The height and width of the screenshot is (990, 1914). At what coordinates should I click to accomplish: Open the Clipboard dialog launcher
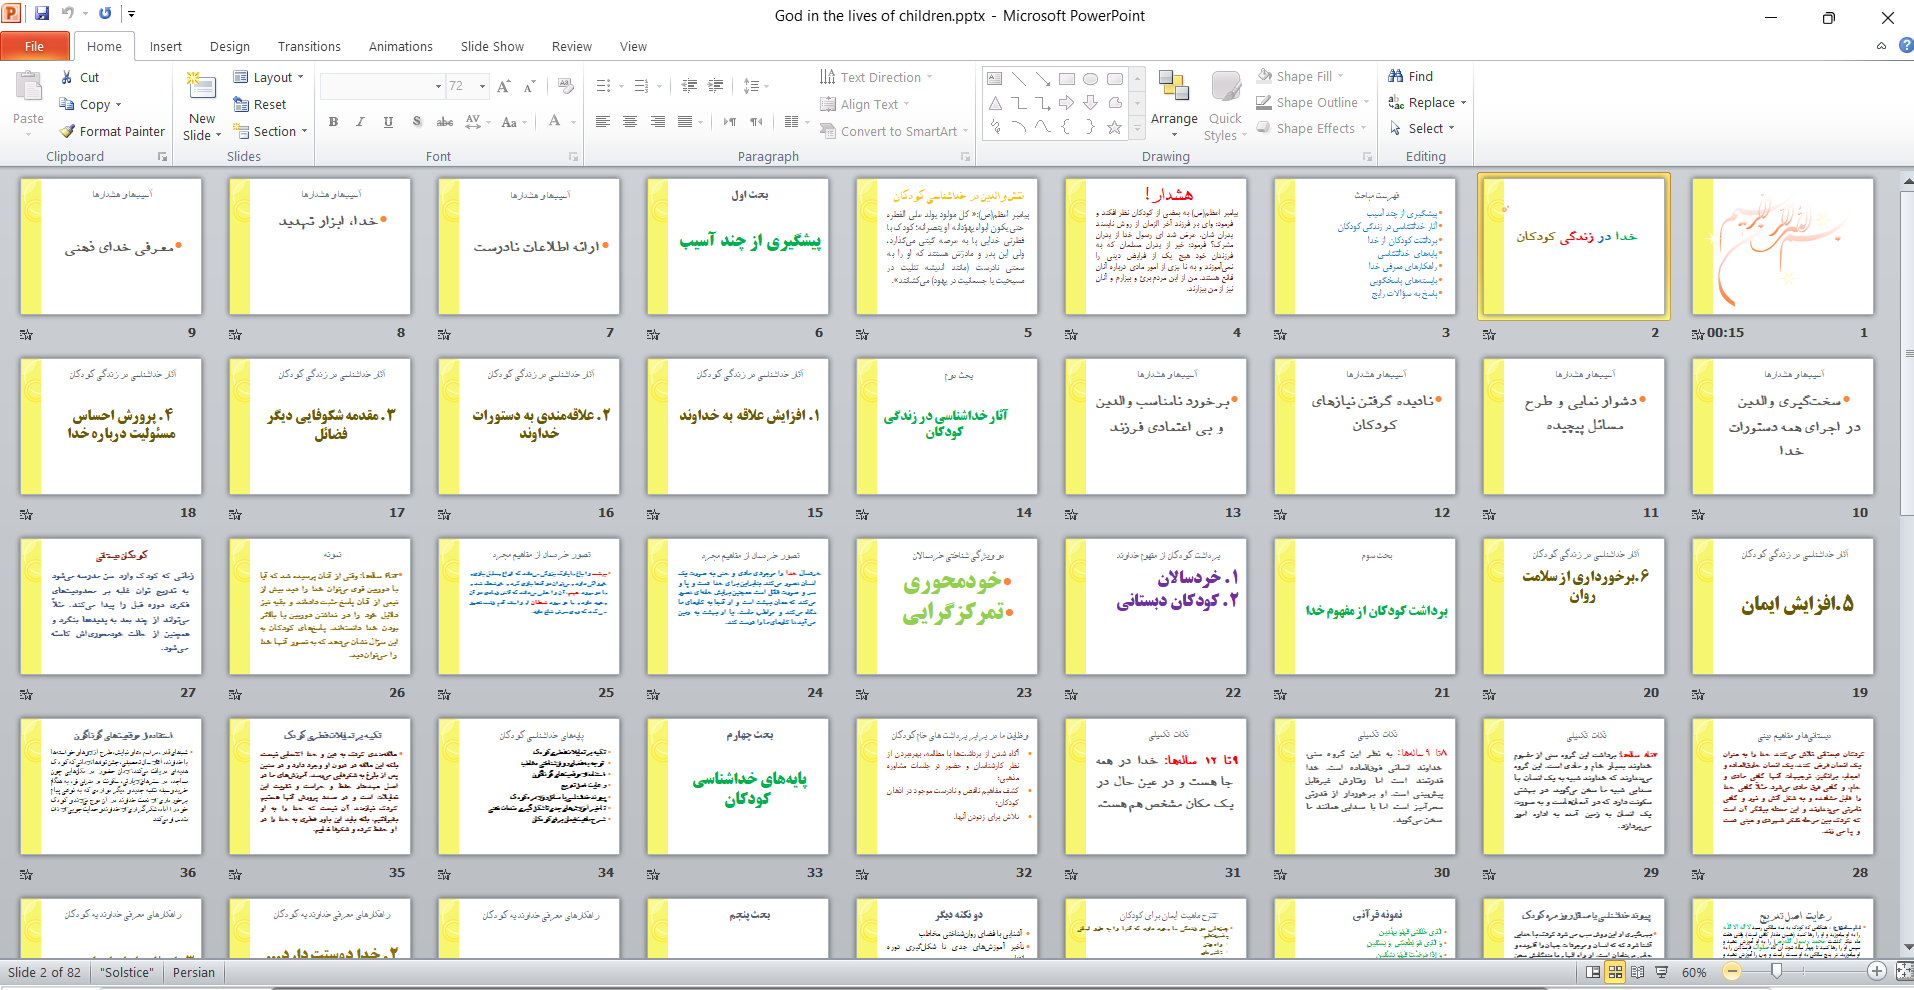(162, 157)
